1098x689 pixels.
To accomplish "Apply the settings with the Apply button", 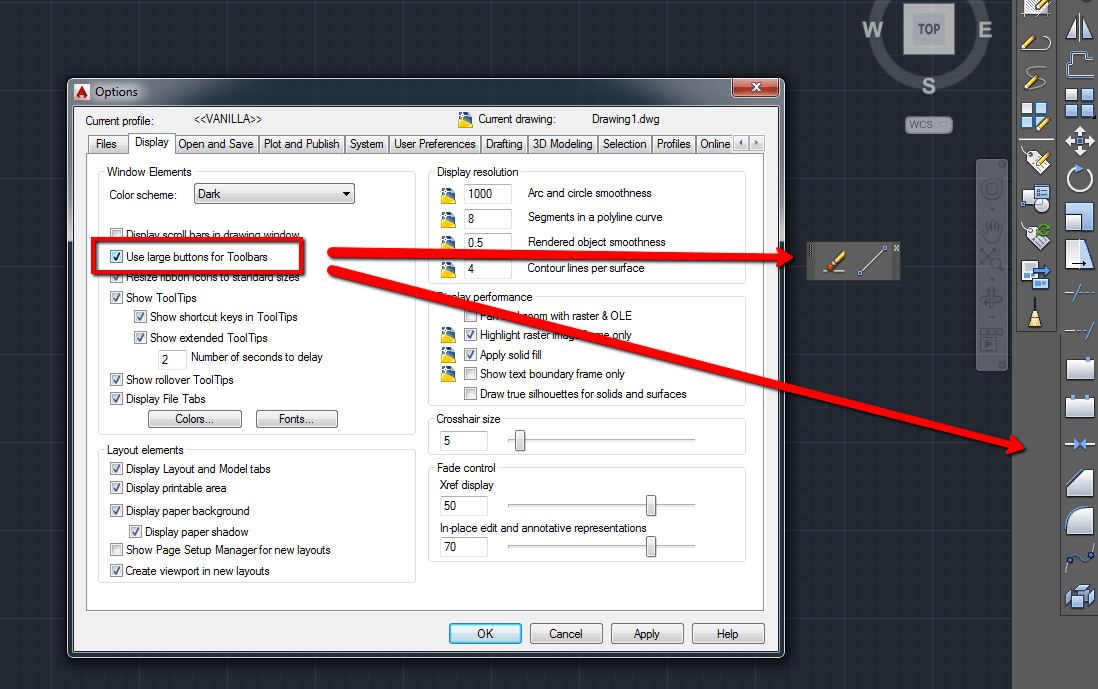I will click(x=647, y=633).
